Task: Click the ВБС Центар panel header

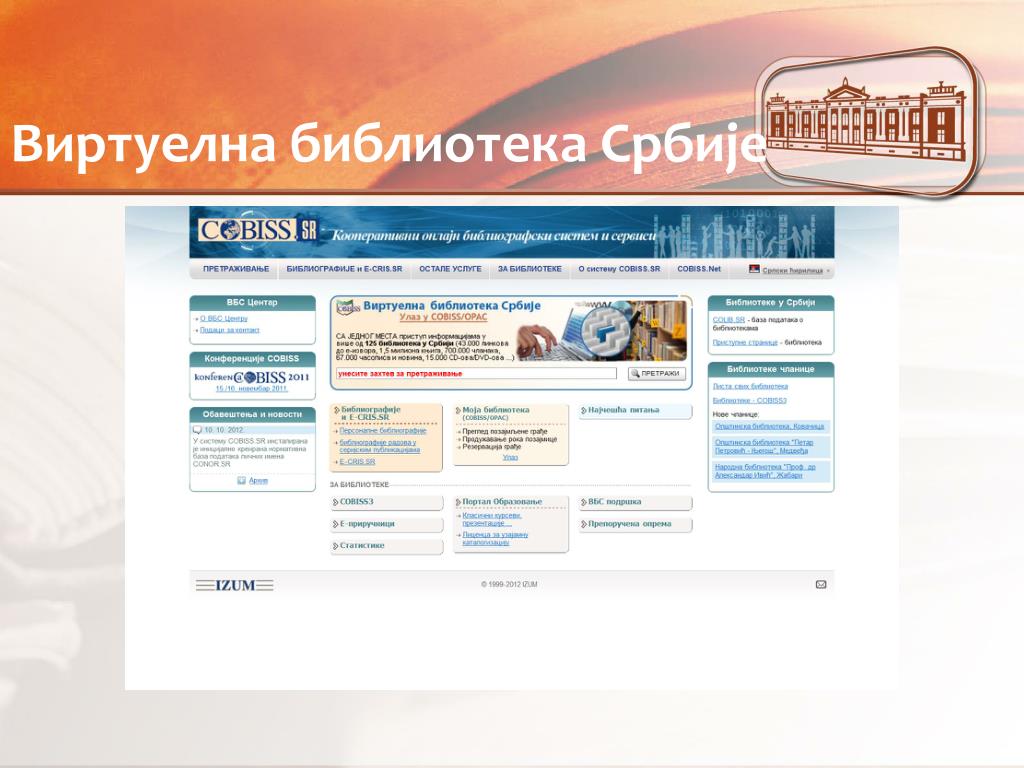Action: (x=252, y=302)
